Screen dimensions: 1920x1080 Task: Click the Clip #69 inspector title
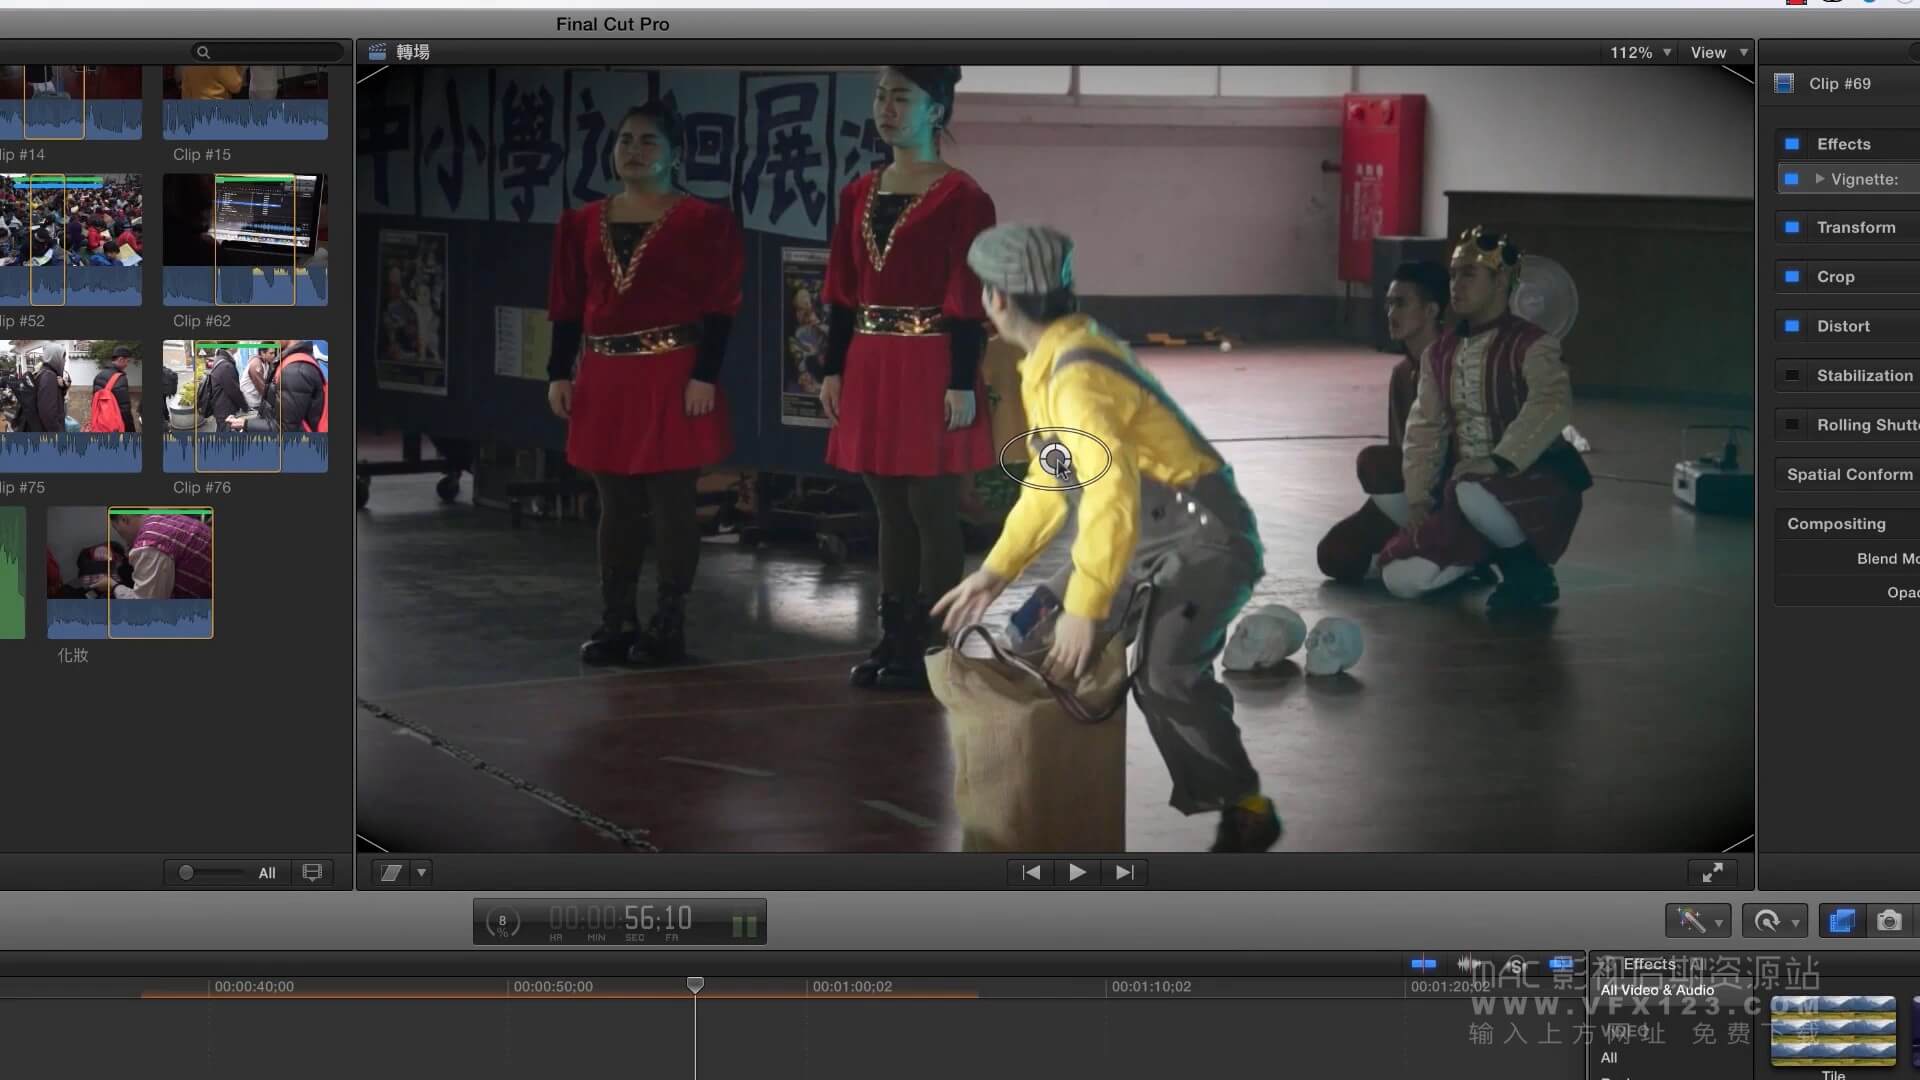[1839, 84]
